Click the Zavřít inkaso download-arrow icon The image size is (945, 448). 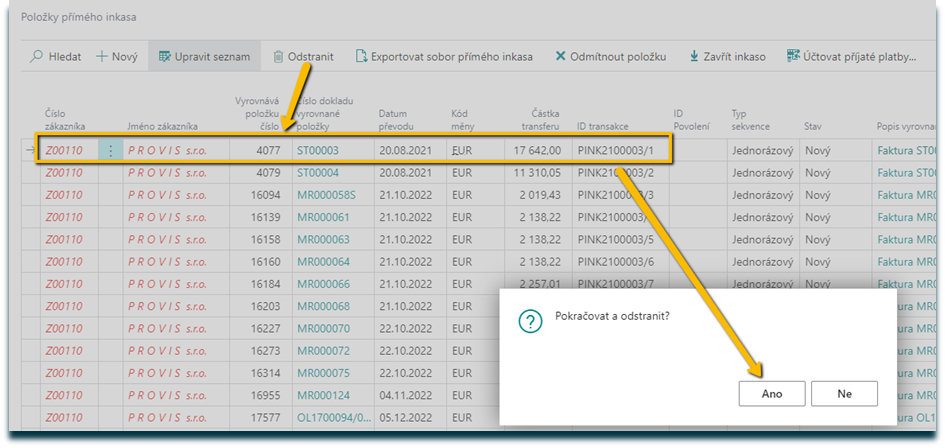[694, 57]
